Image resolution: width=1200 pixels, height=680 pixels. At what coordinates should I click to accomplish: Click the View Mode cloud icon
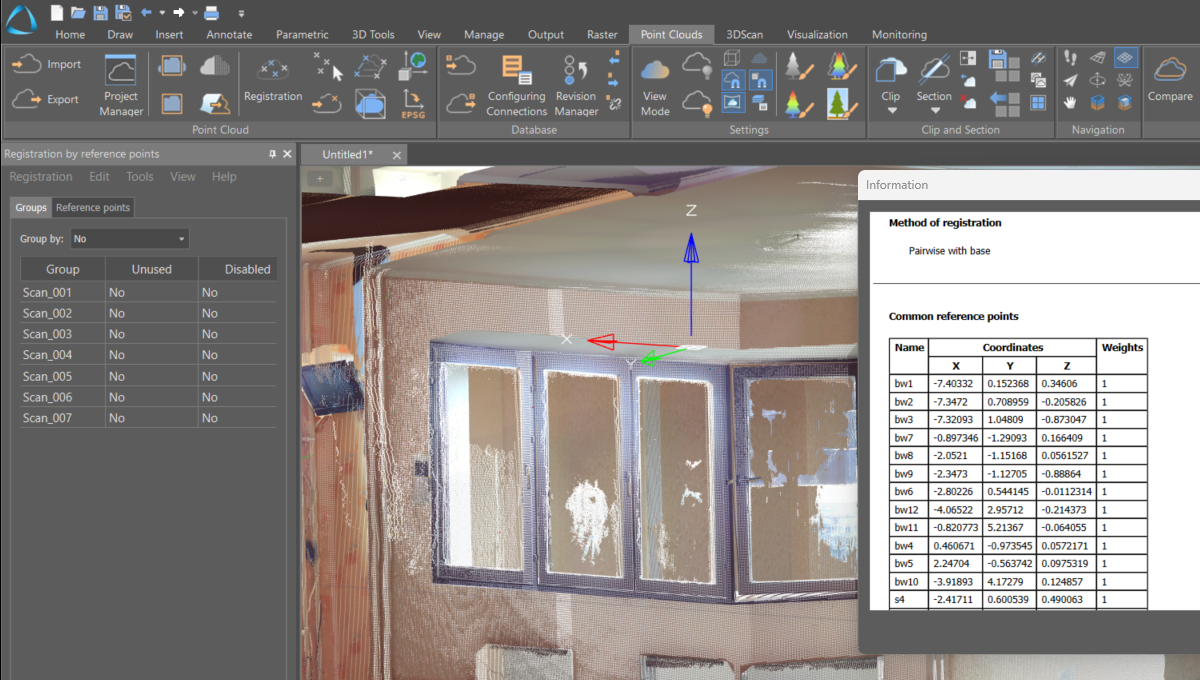[655, 70]
